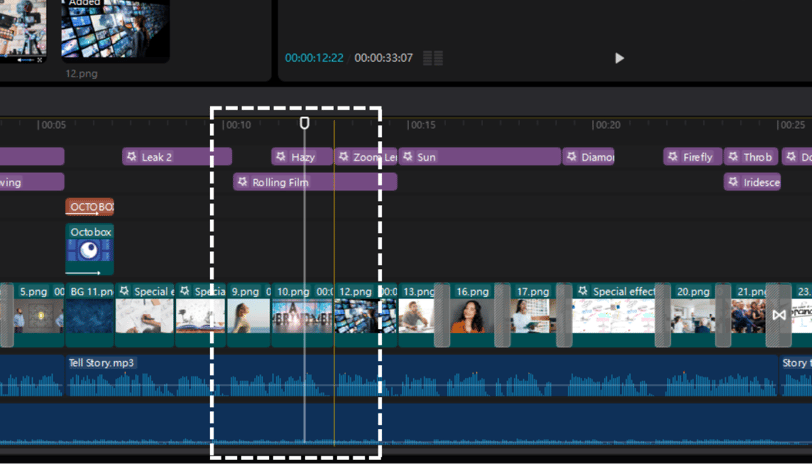This screenshot has height=464, width=812.
Task: Select the Rolling Film effect clip
Action: coord(315,182)
